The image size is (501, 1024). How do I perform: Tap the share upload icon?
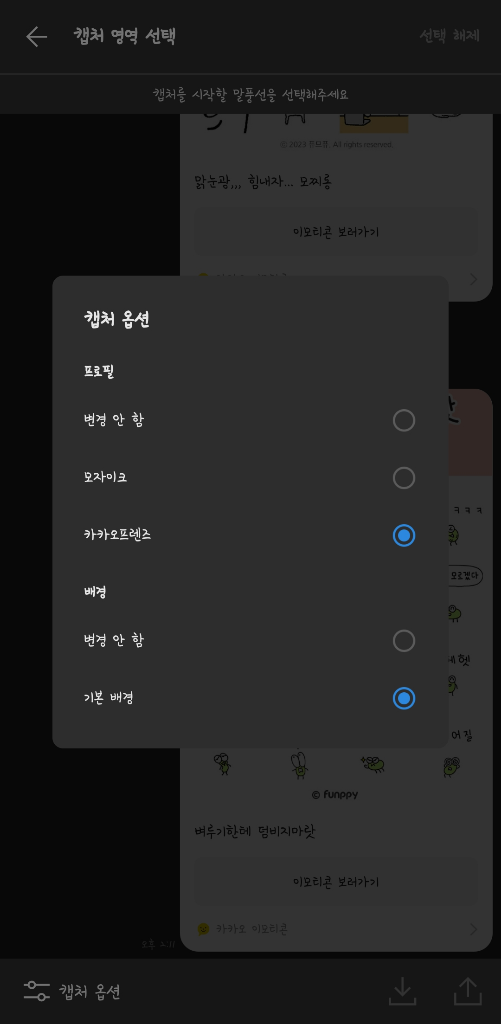pyautogui.click(x=468, y=991)
